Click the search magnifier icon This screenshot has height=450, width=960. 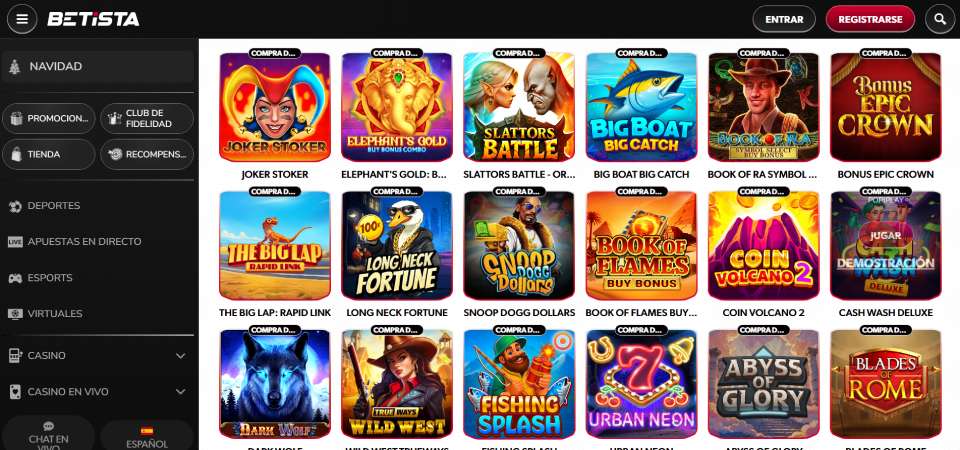(x=940, y=19)
